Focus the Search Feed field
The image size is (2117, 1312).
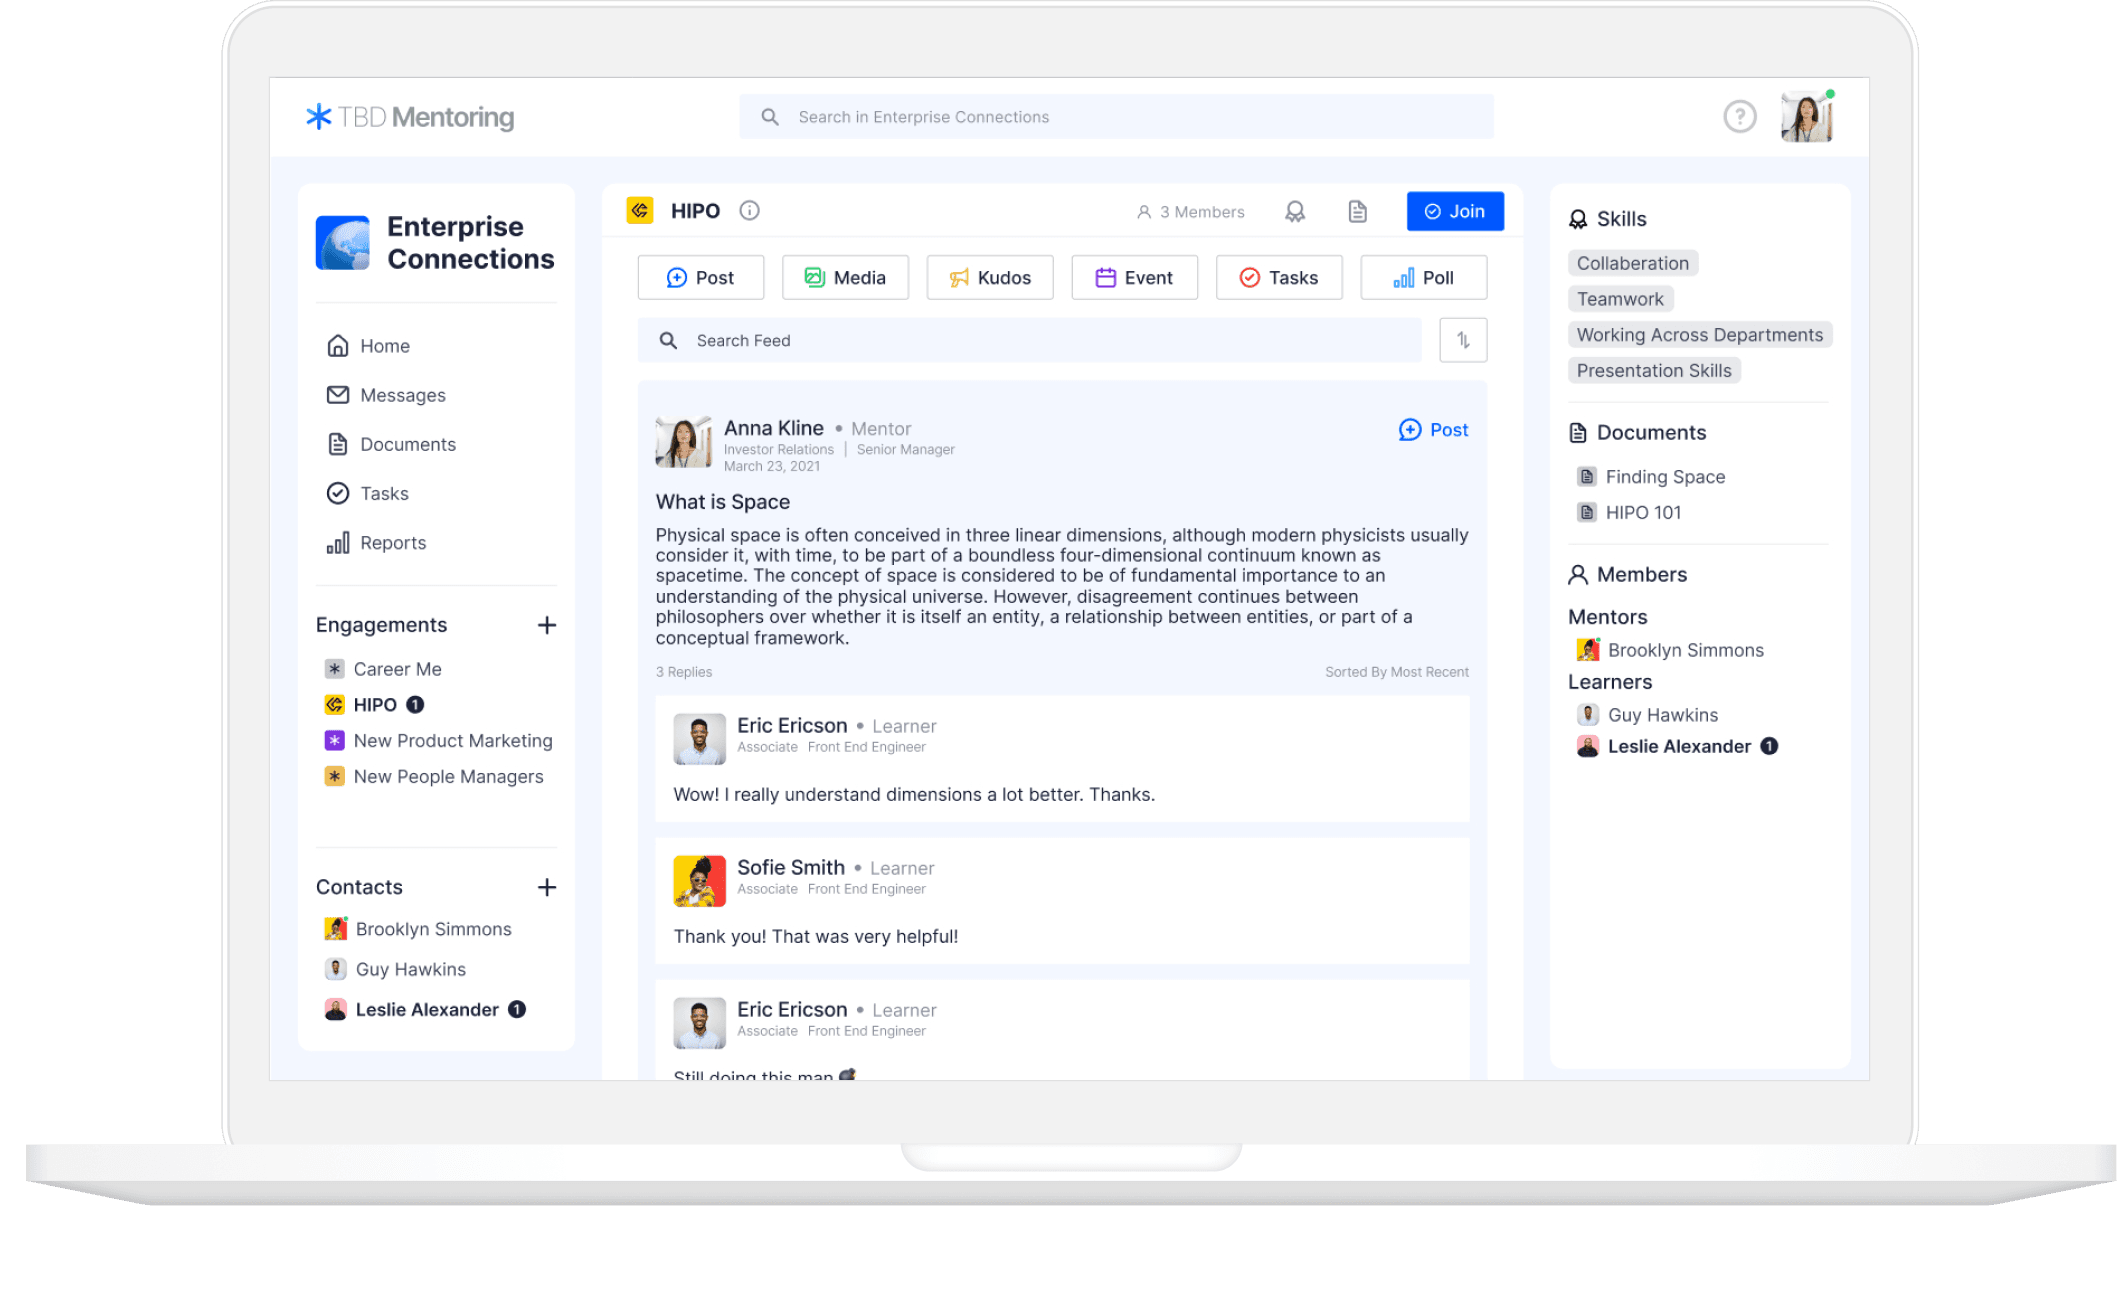(1030, 340)
